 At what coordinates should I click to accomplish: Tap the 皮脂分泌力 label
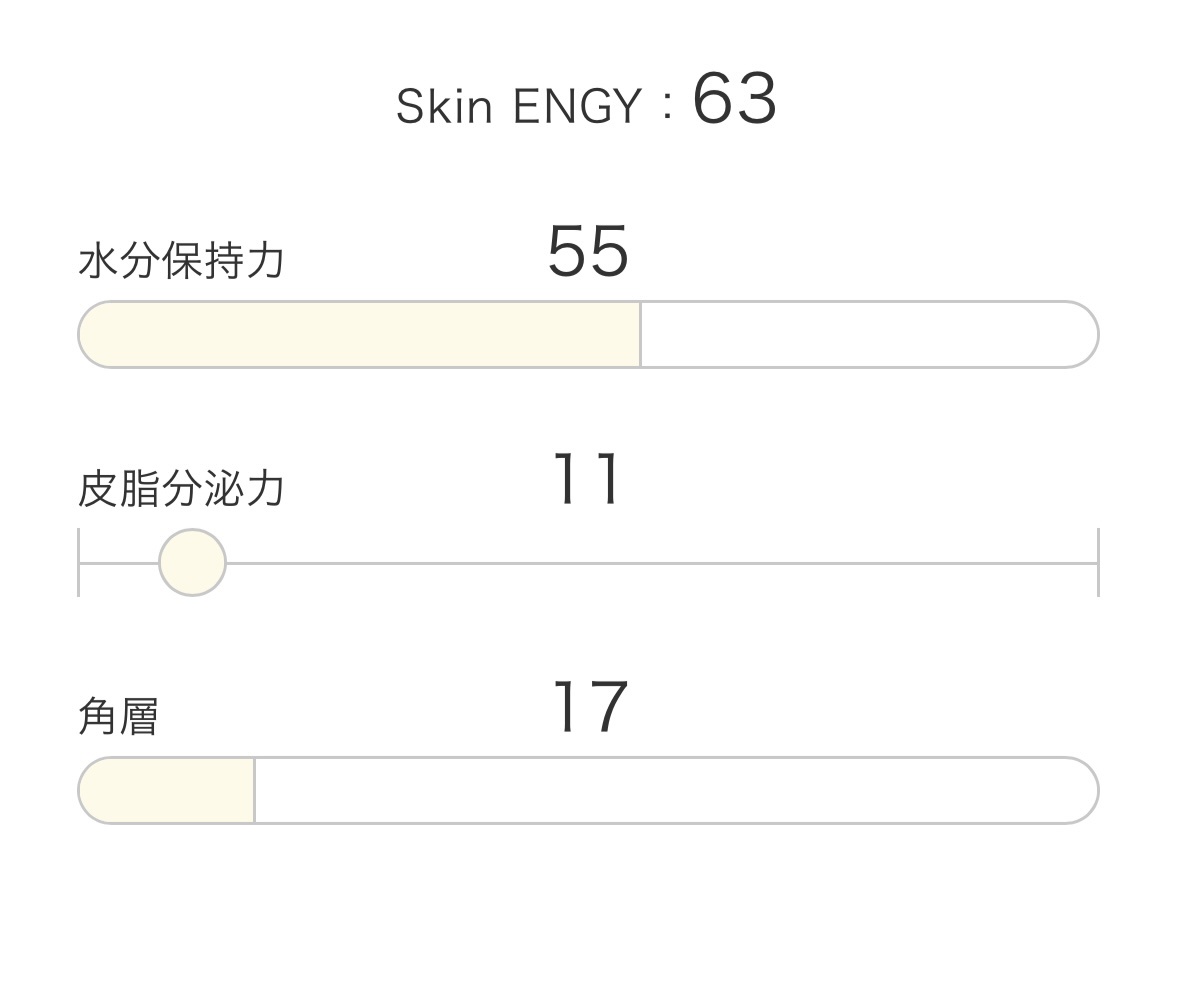pyautogui.click(x=181, y=489)
